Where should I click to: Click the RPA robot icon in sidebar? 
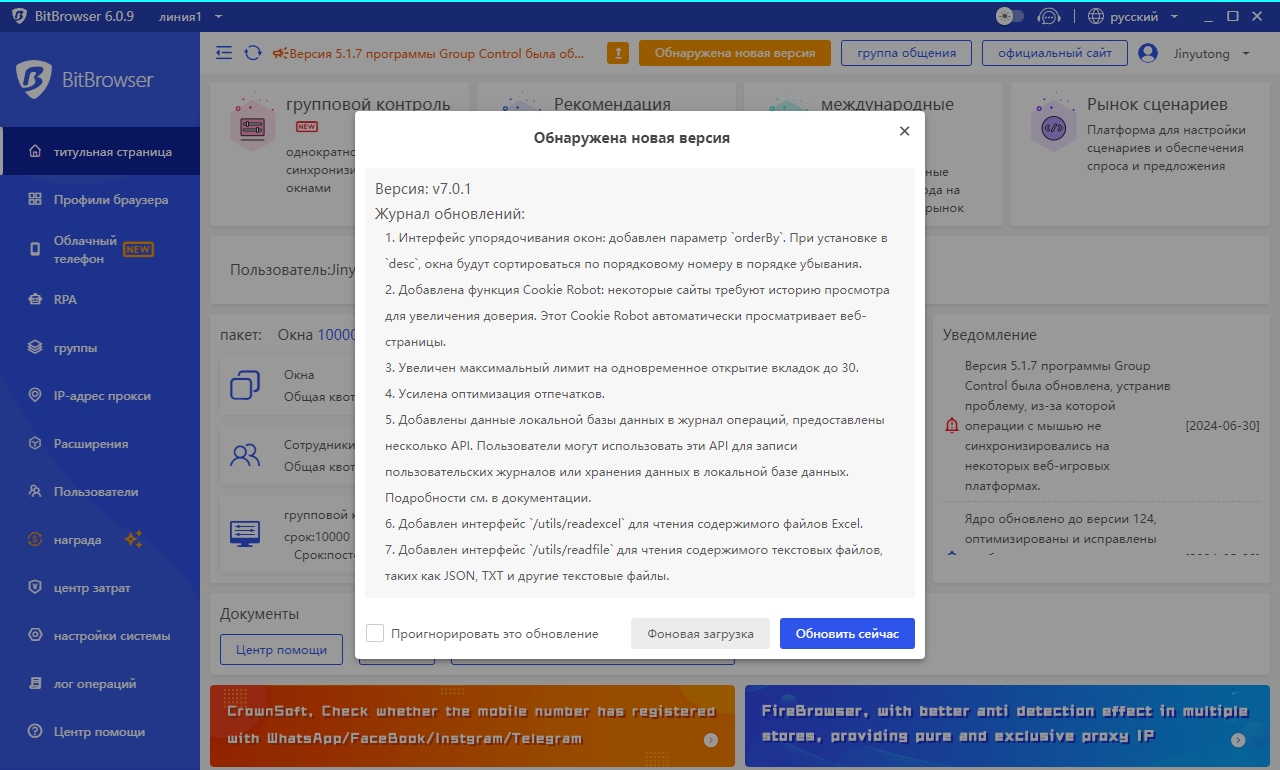coord(35,299)
